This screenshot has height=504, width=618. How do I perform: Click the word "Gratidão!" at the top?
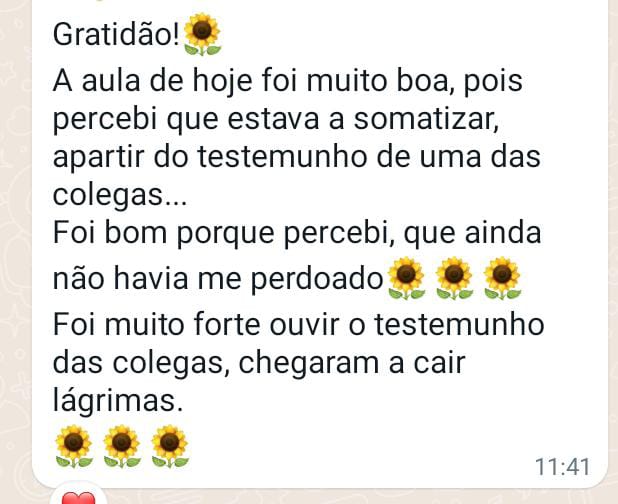(116, 35)
